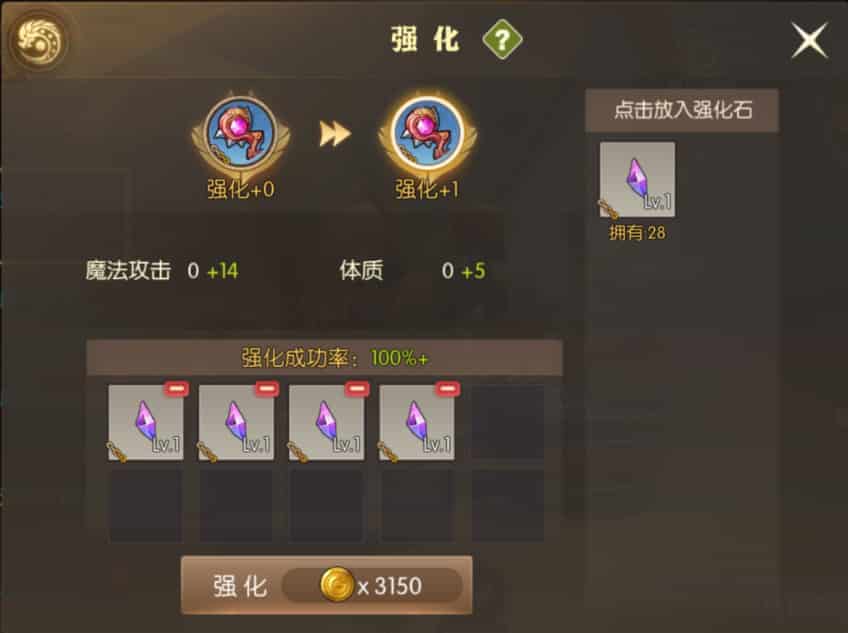
Task: Tap the first empty slot in bottom row
Action: (x=146, y=505)
